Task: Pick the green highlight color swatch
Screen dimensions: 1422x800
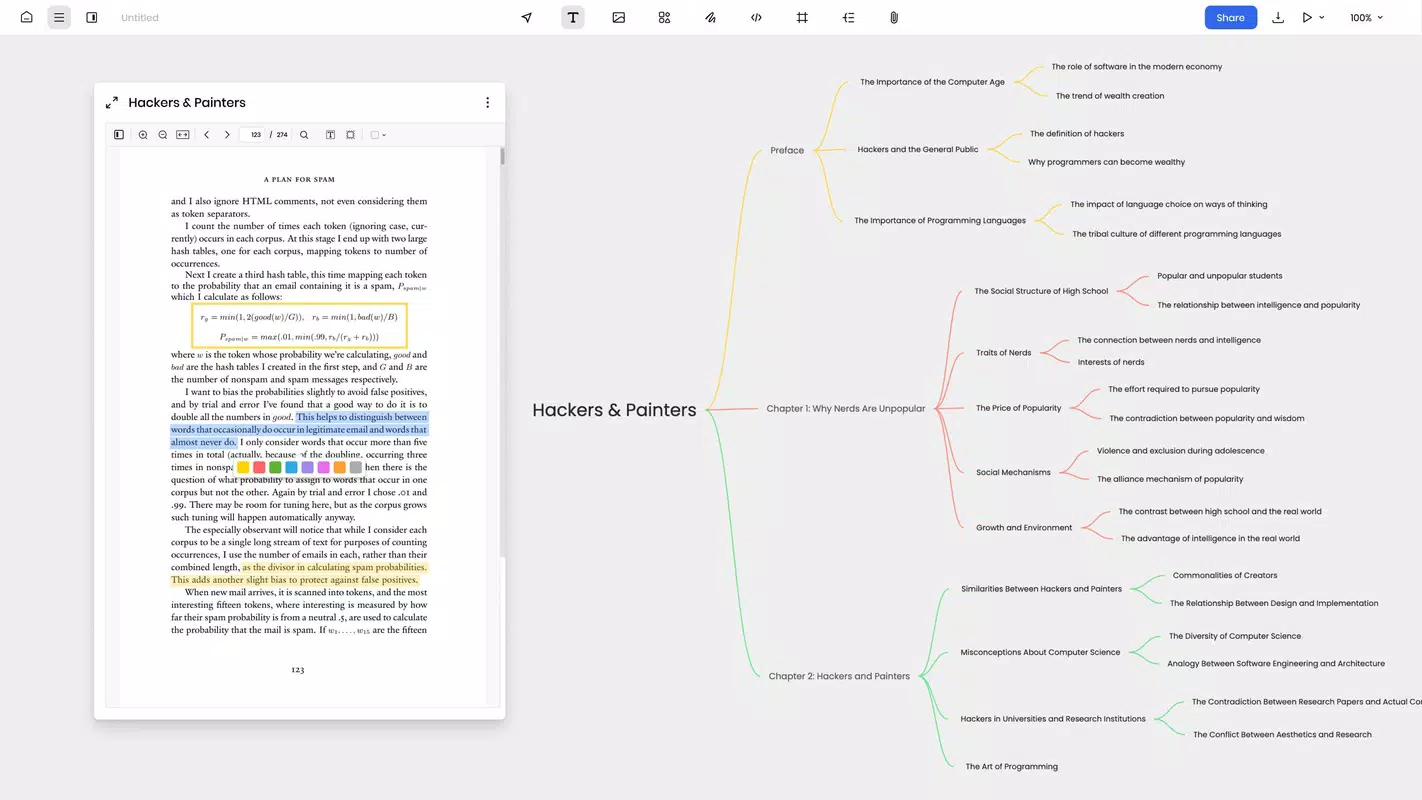Action: [275, 467]
